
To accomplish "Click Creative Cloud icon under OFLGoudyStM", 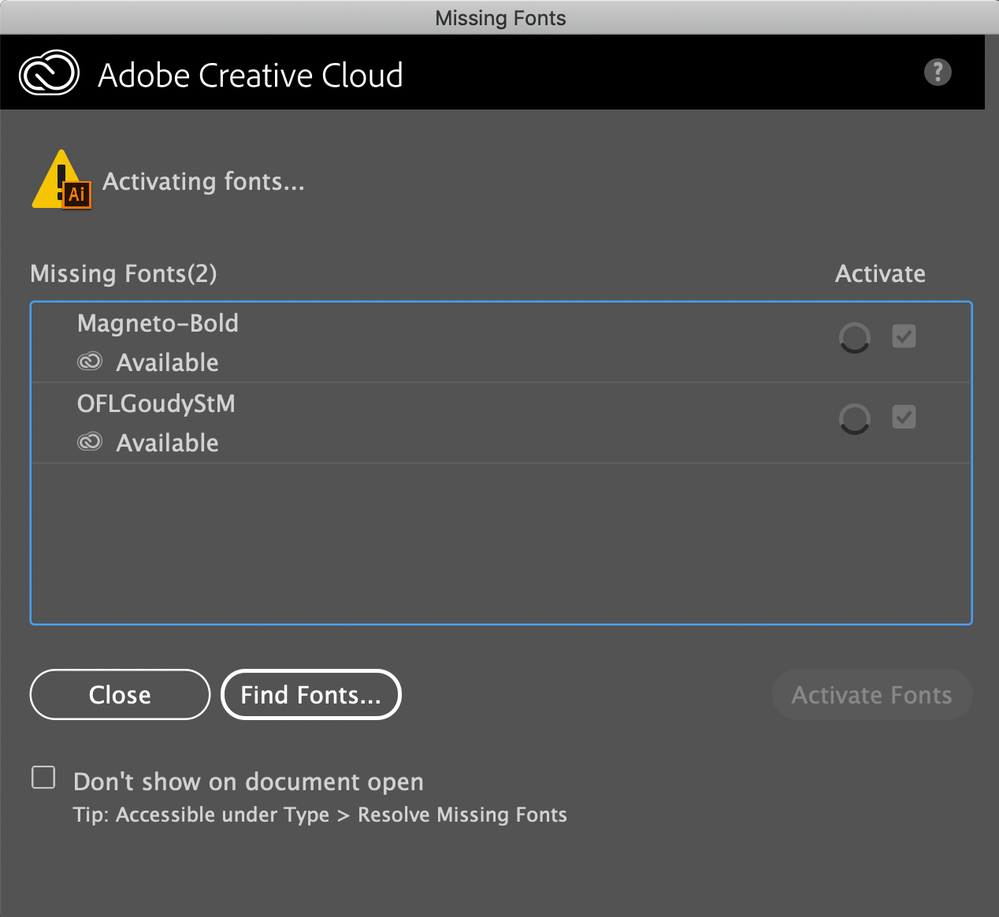I will coord(90,442).
